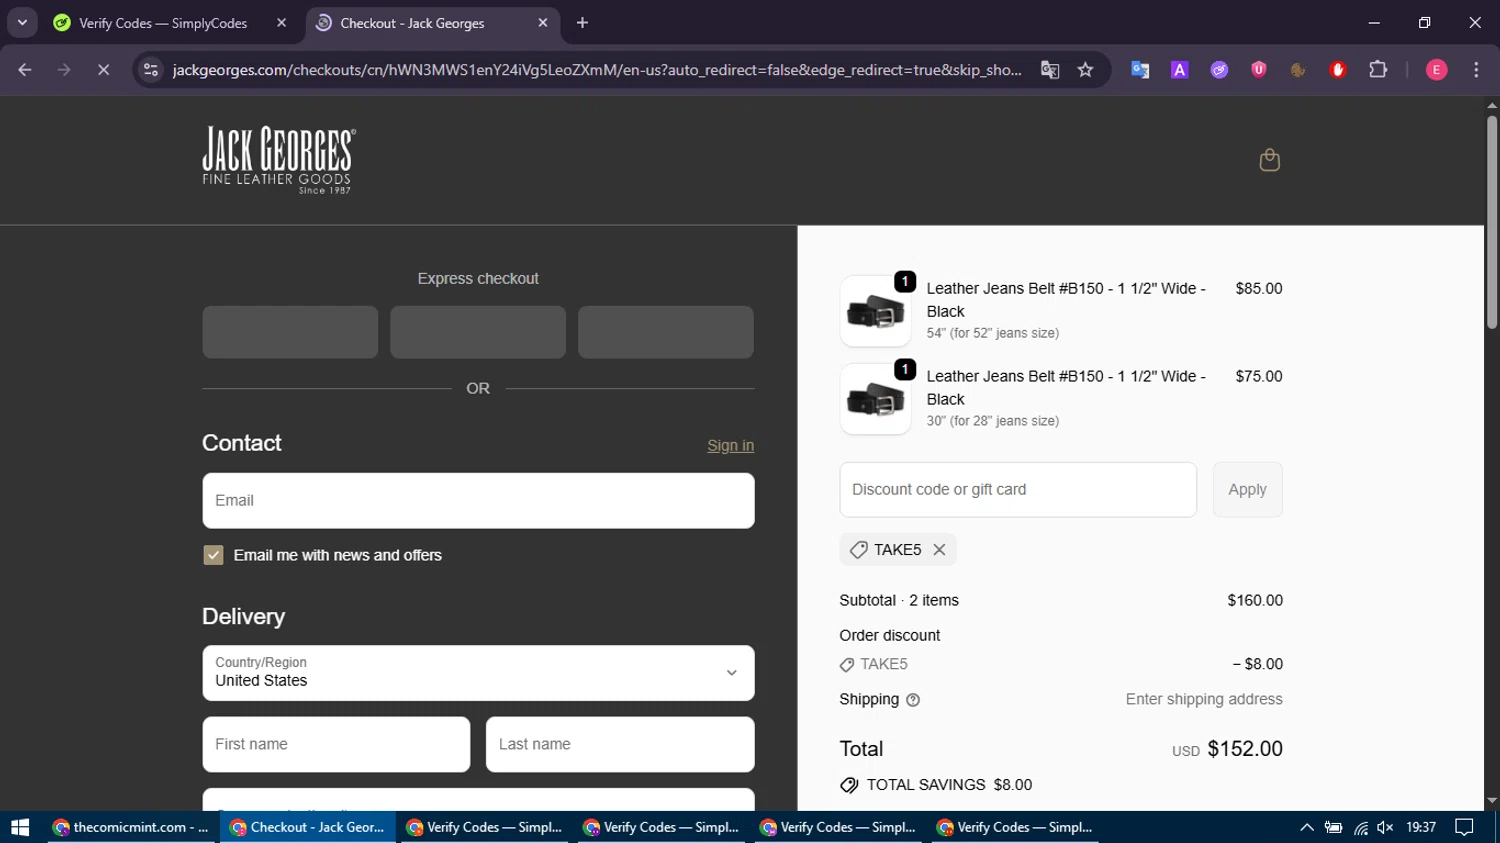Image resolution: width=1500 pixels, height=843 pixels.
Task: Bookmark this page with the star icon
Action: (x=1085, y=69)
